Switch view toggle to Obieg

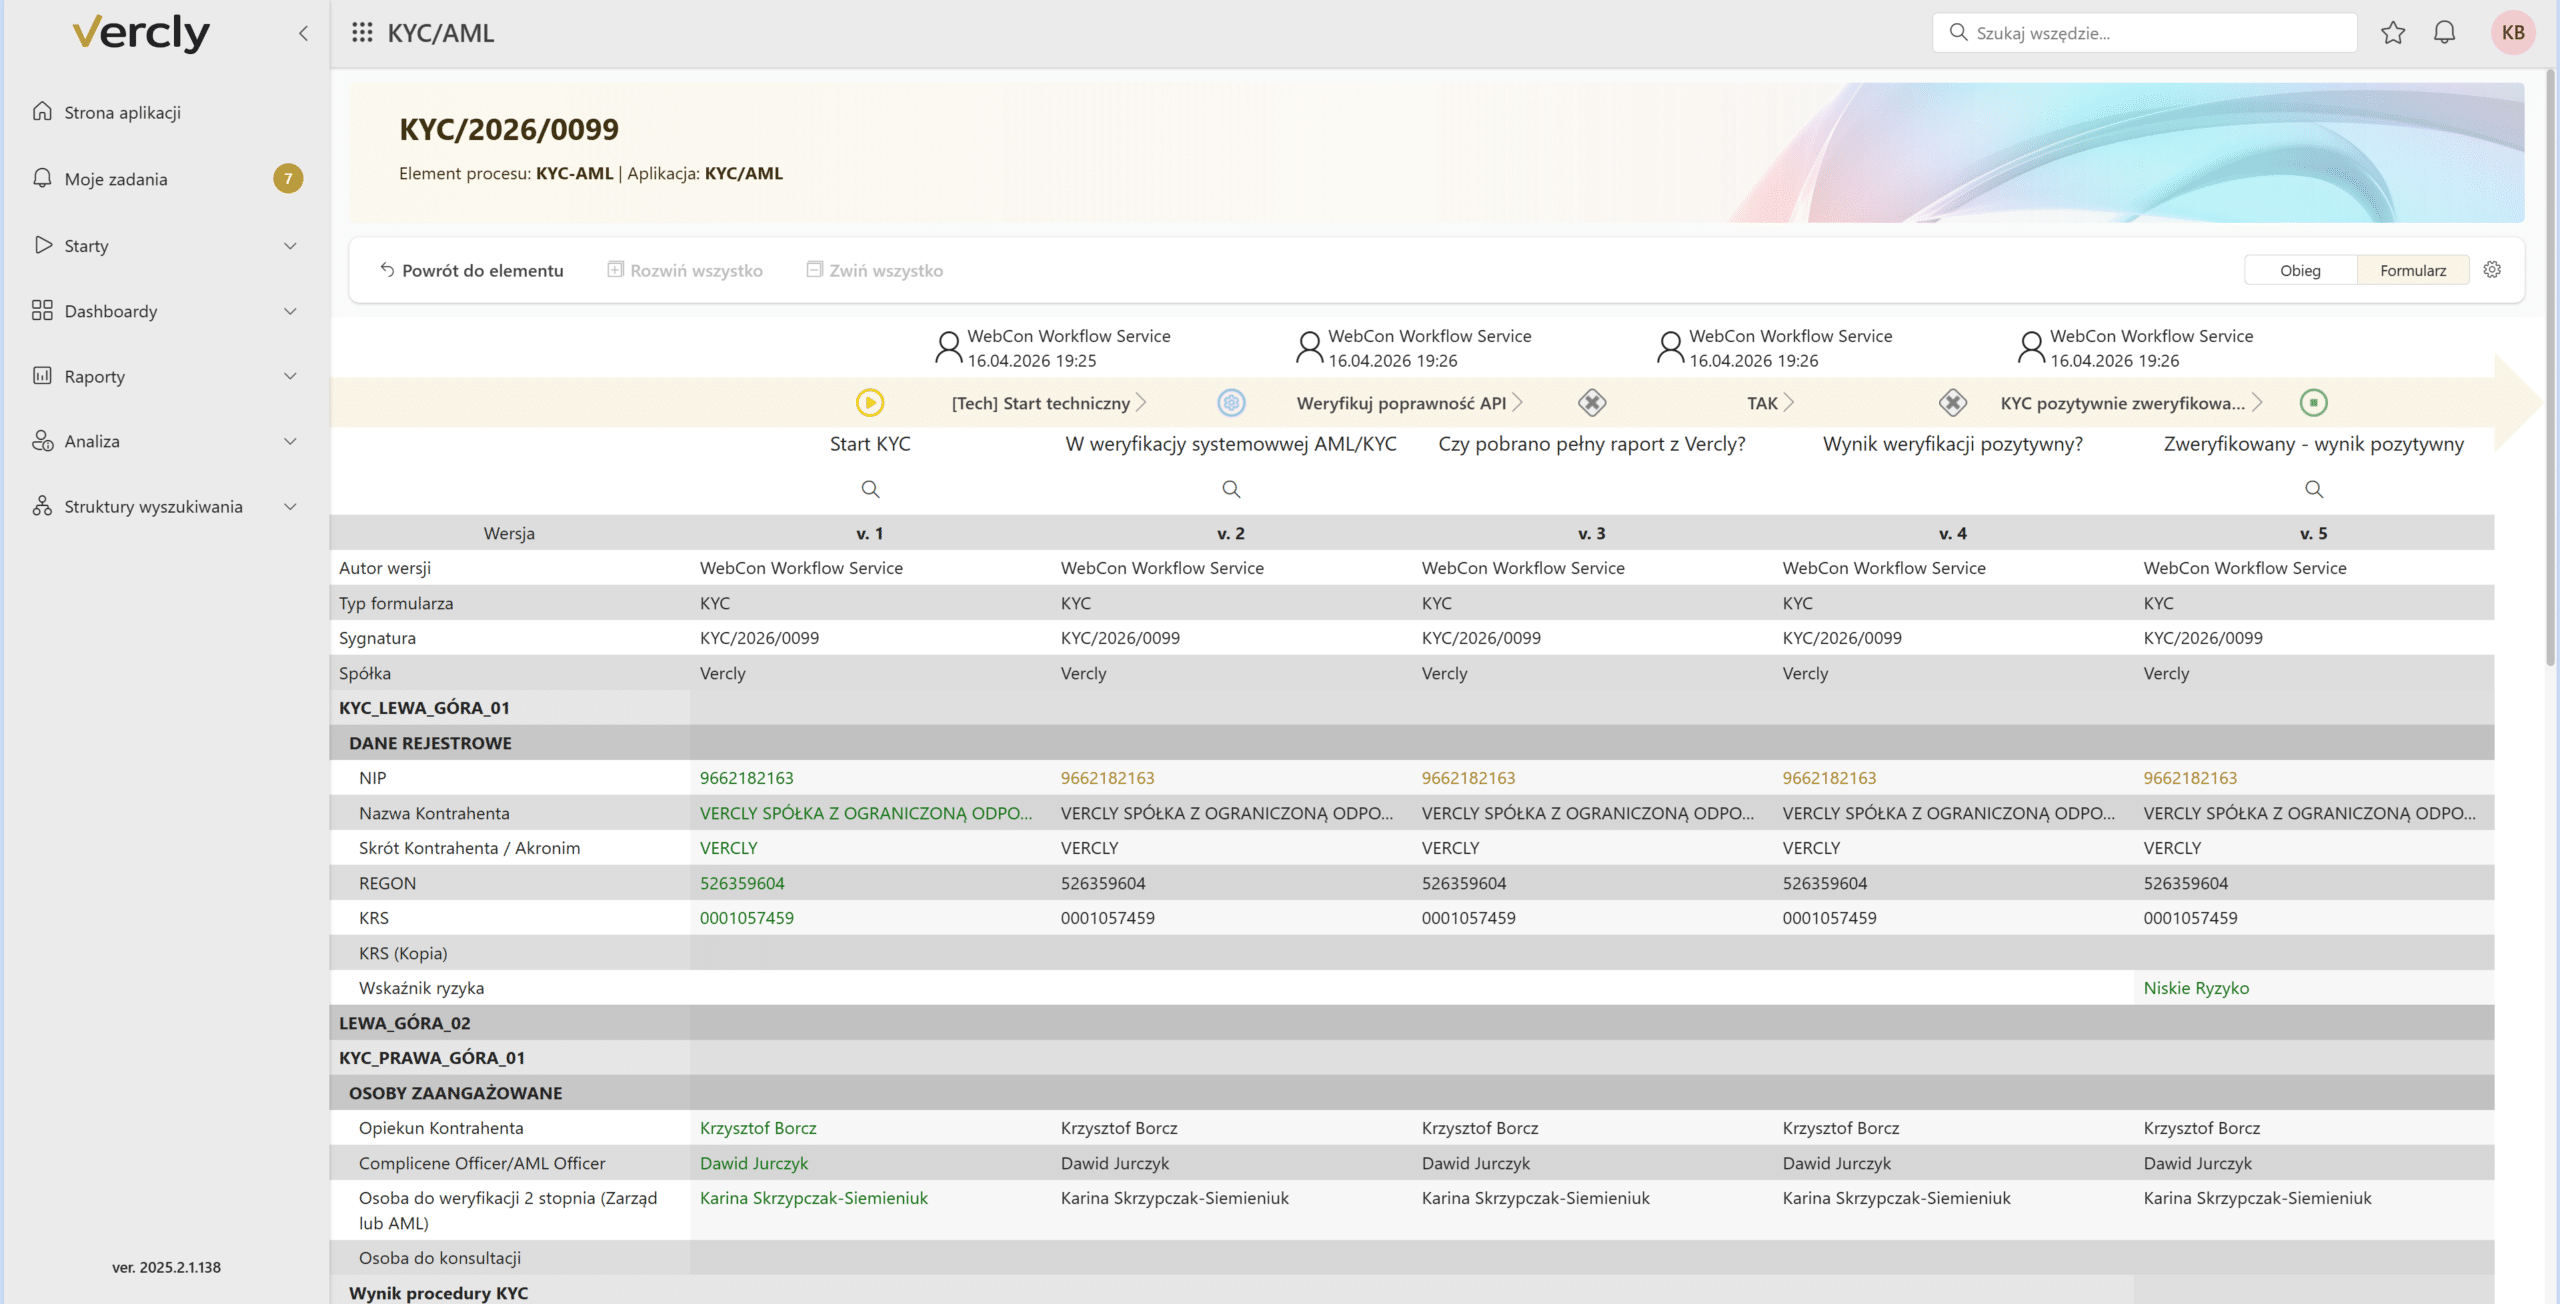(2300, 270)
